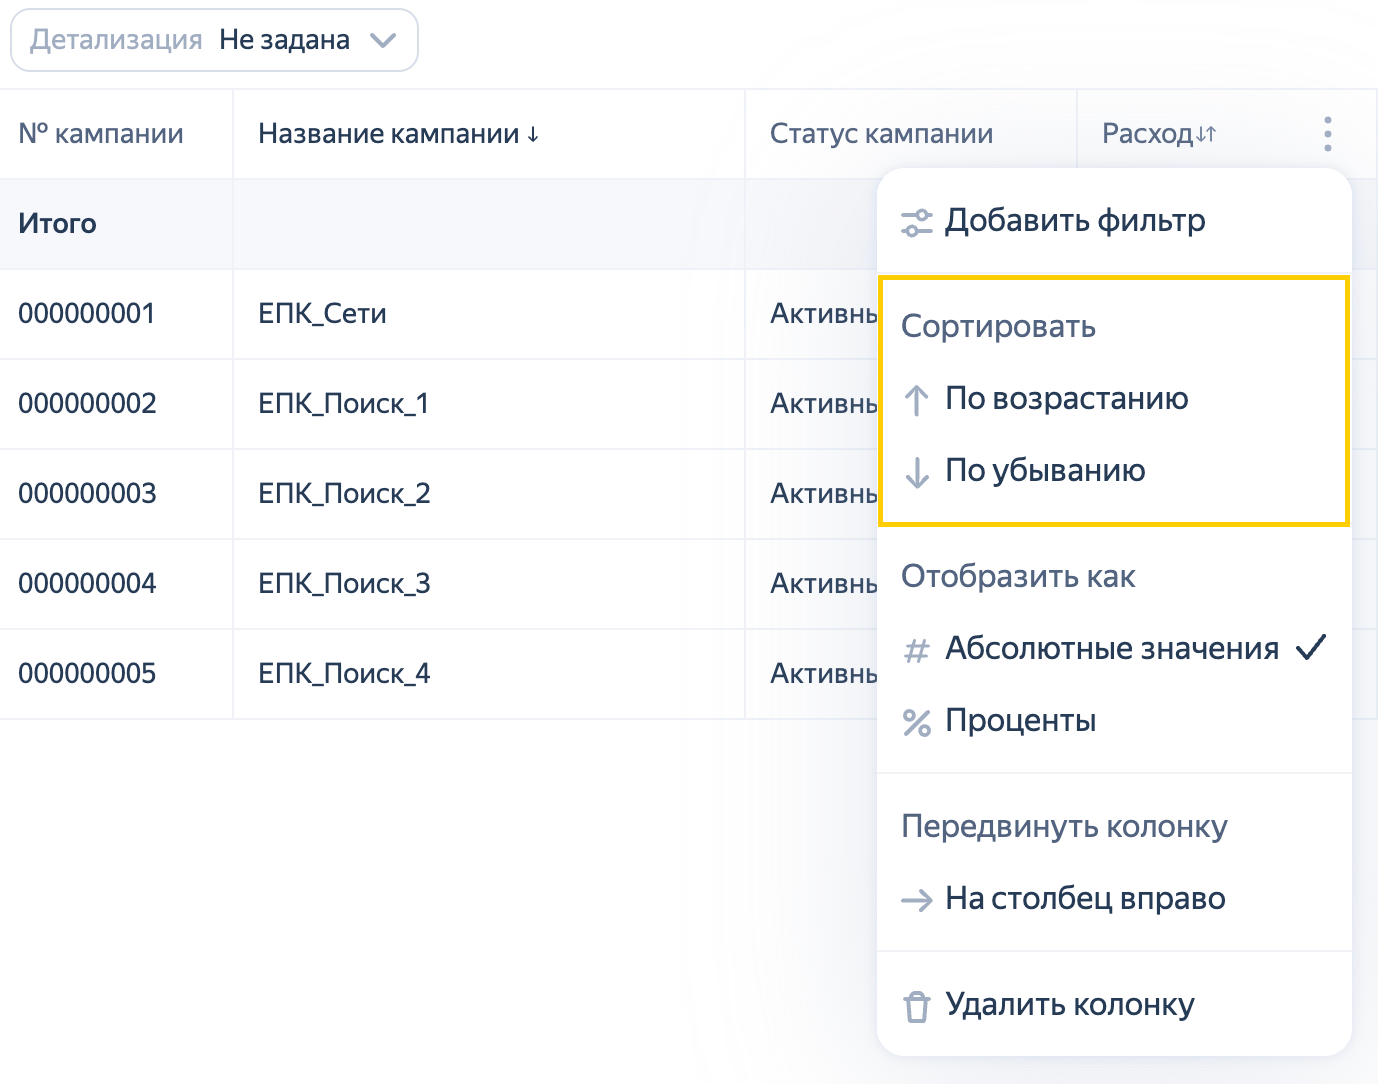1378x1084 pixels.
Task: Click the Название кампании column header
Action: point(389,133)
